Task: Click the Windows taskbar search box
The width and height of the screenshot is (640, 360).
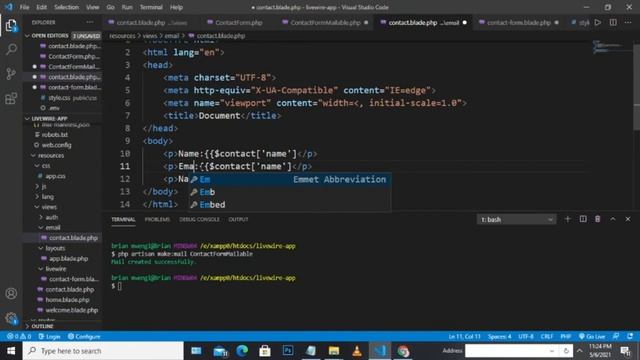Action: (x=103, y=351)
